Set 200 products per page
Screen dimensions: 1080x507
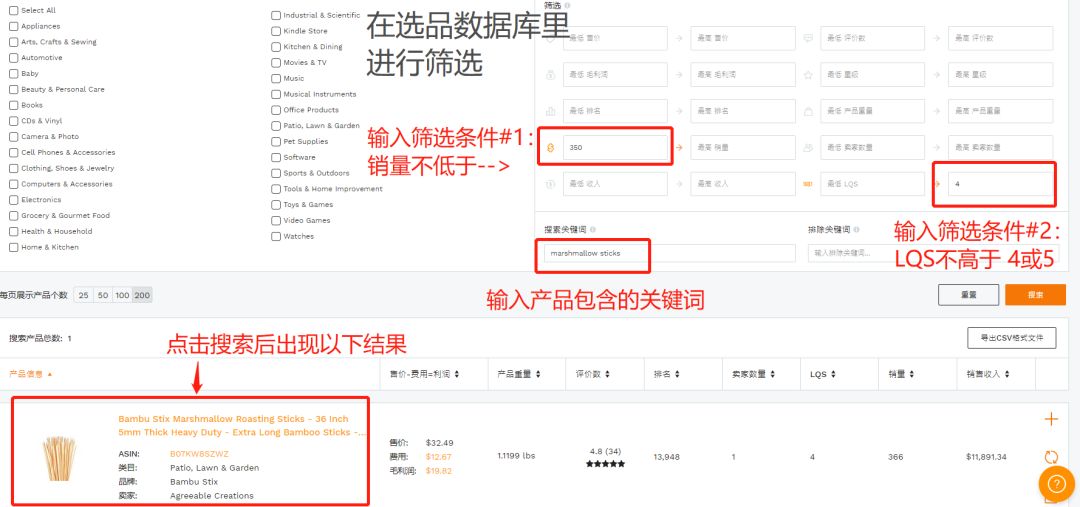[x=142, y=295]
